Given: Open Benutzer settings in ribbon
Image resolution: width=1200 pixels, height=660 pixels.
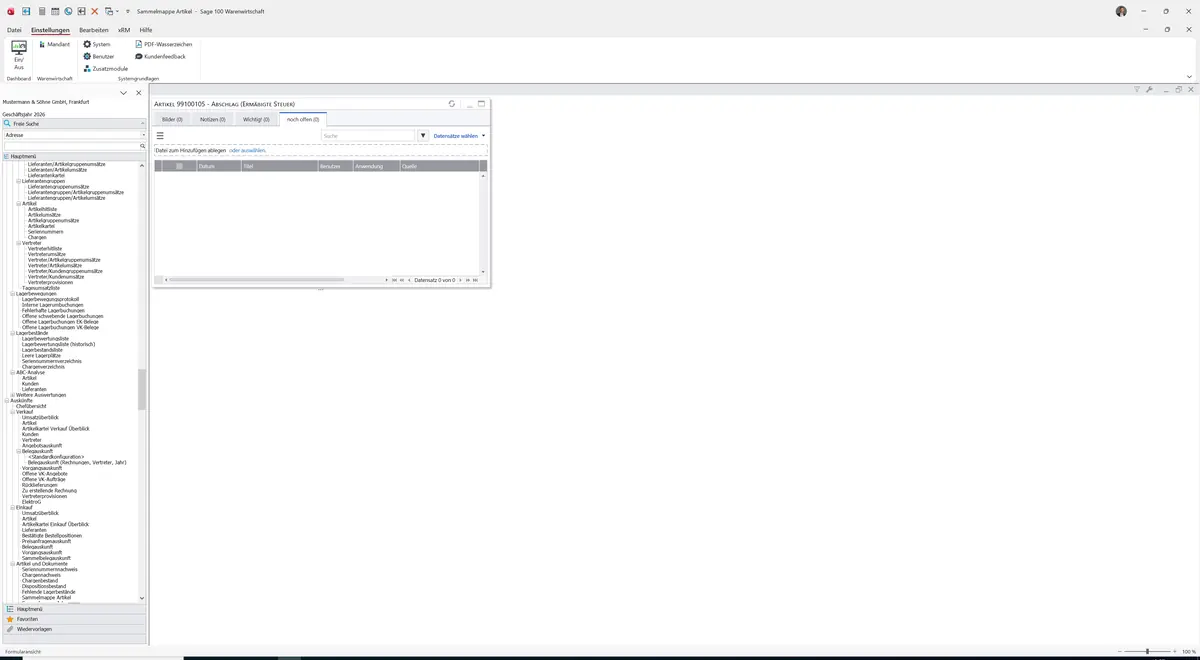Looking at the screenshot, I should coord(99,56).
